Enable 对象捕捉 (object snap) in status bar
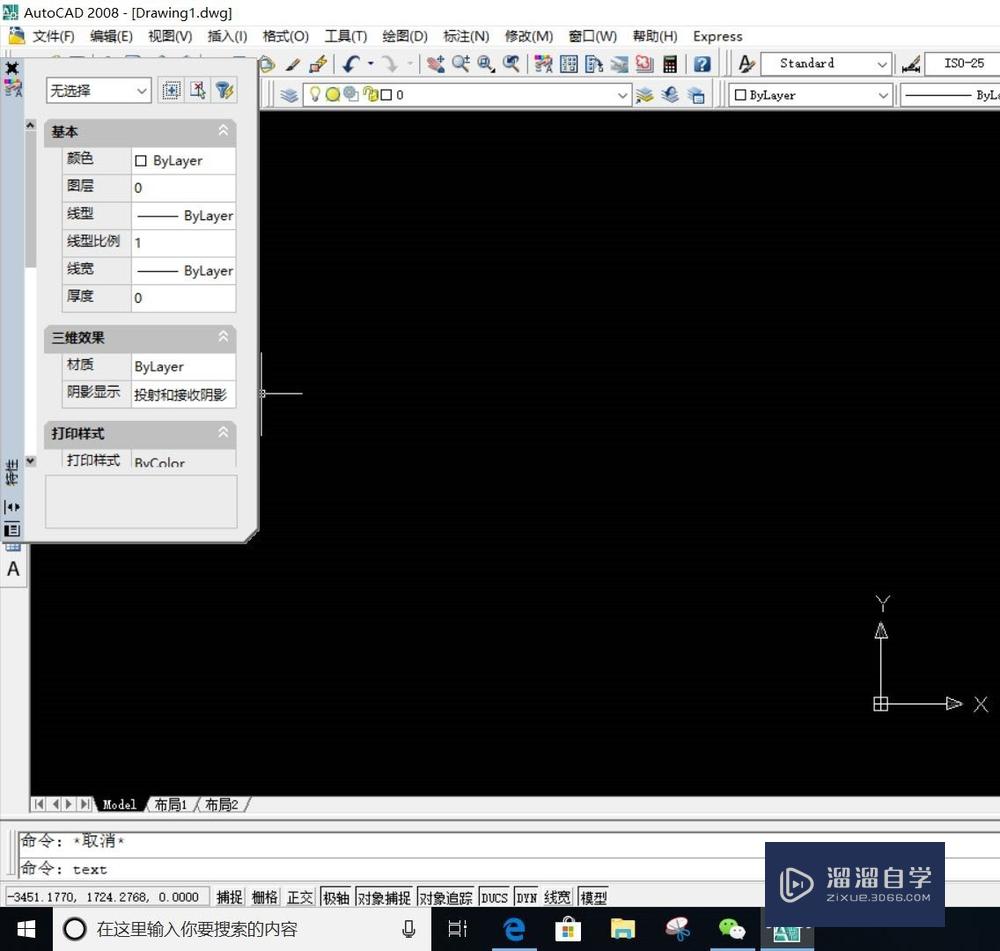This screenshot has width=1000, height=951. (384, 897)
